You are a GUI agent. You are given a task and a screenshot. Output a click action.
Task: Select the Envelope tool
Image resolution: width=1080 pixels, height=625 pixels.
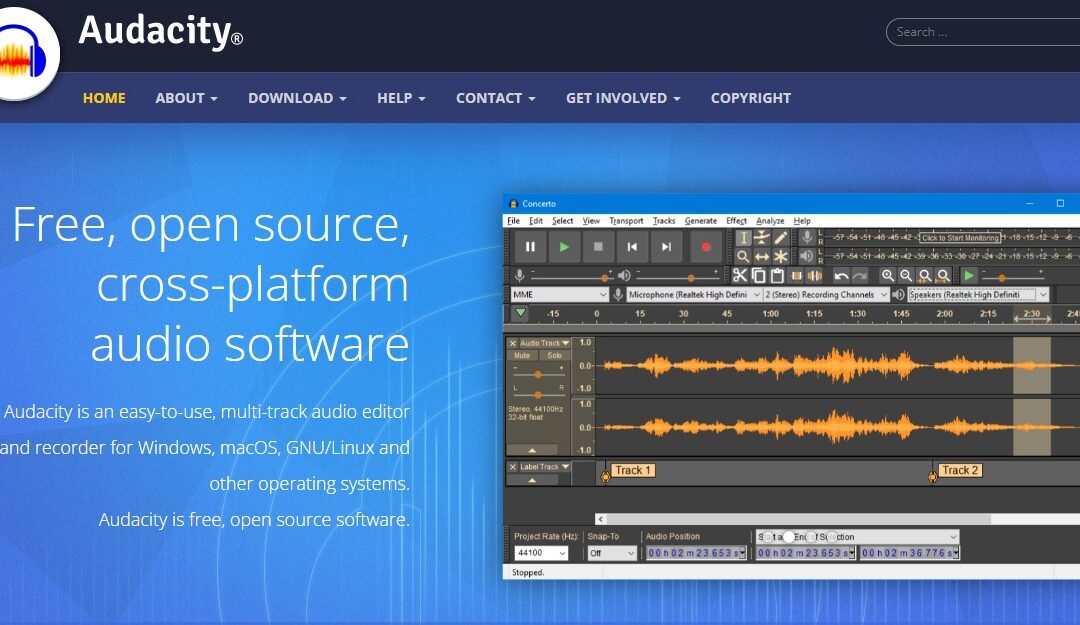tap(761, 238)
